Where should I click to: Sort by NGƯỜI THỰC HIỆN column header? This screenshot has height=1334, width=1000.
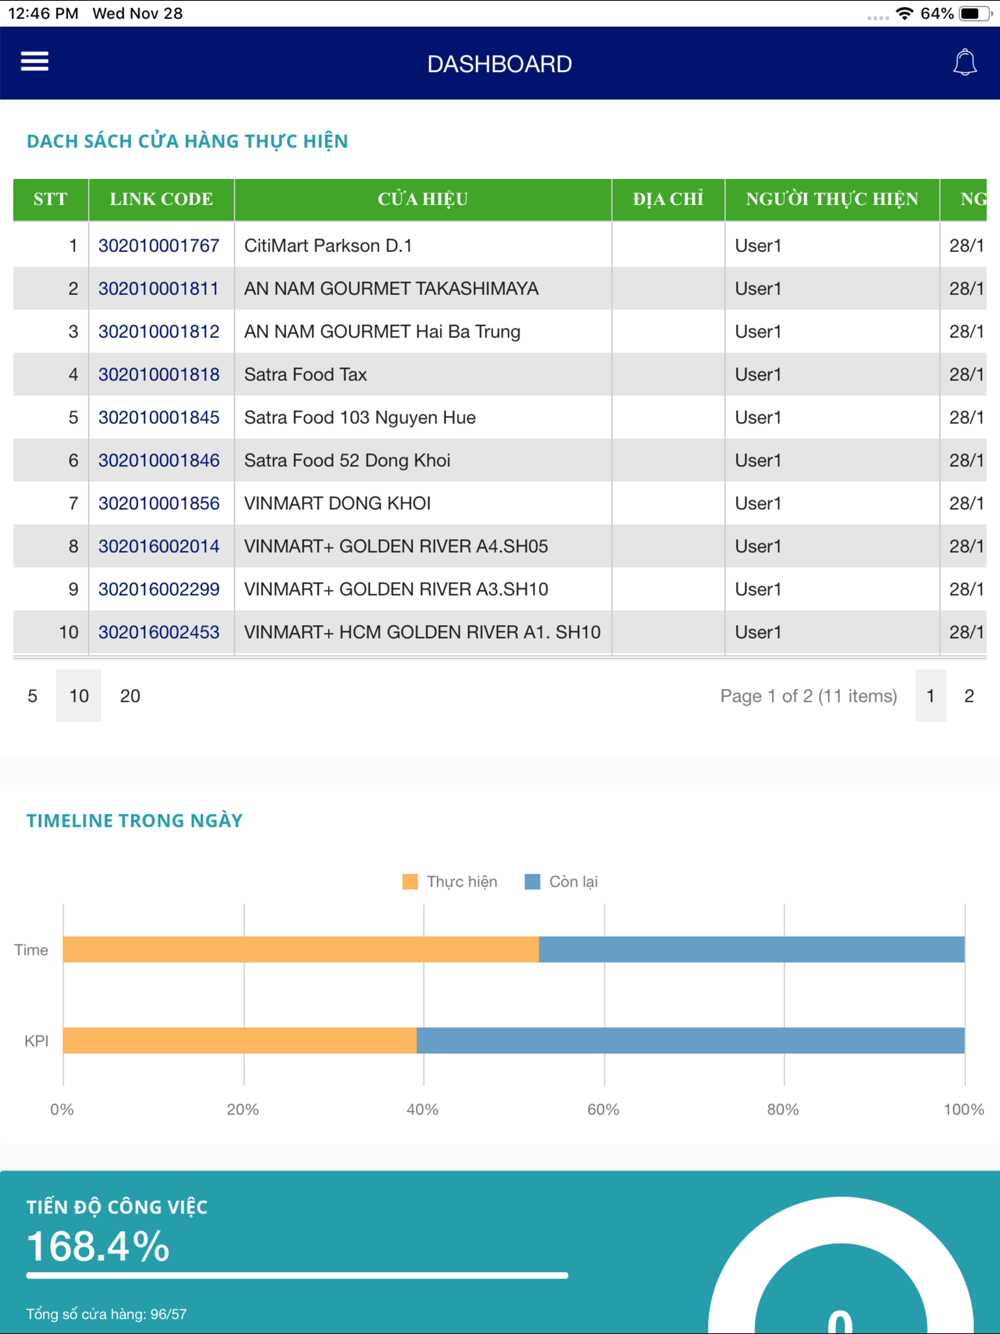pyautogui.click(x=832, y=200)
